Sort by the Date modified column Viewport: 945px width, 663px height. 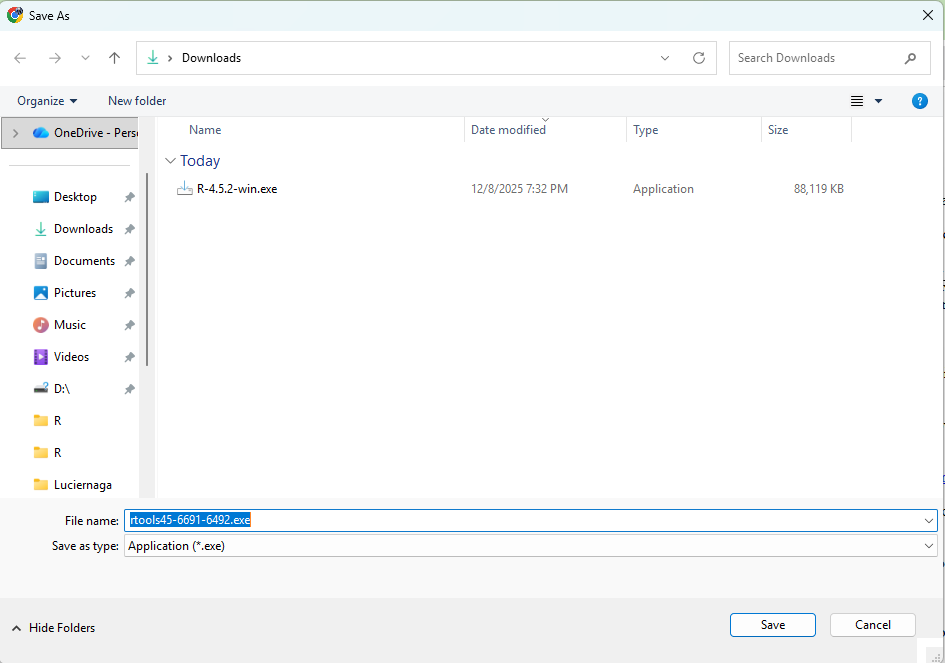tap(508, 130)
